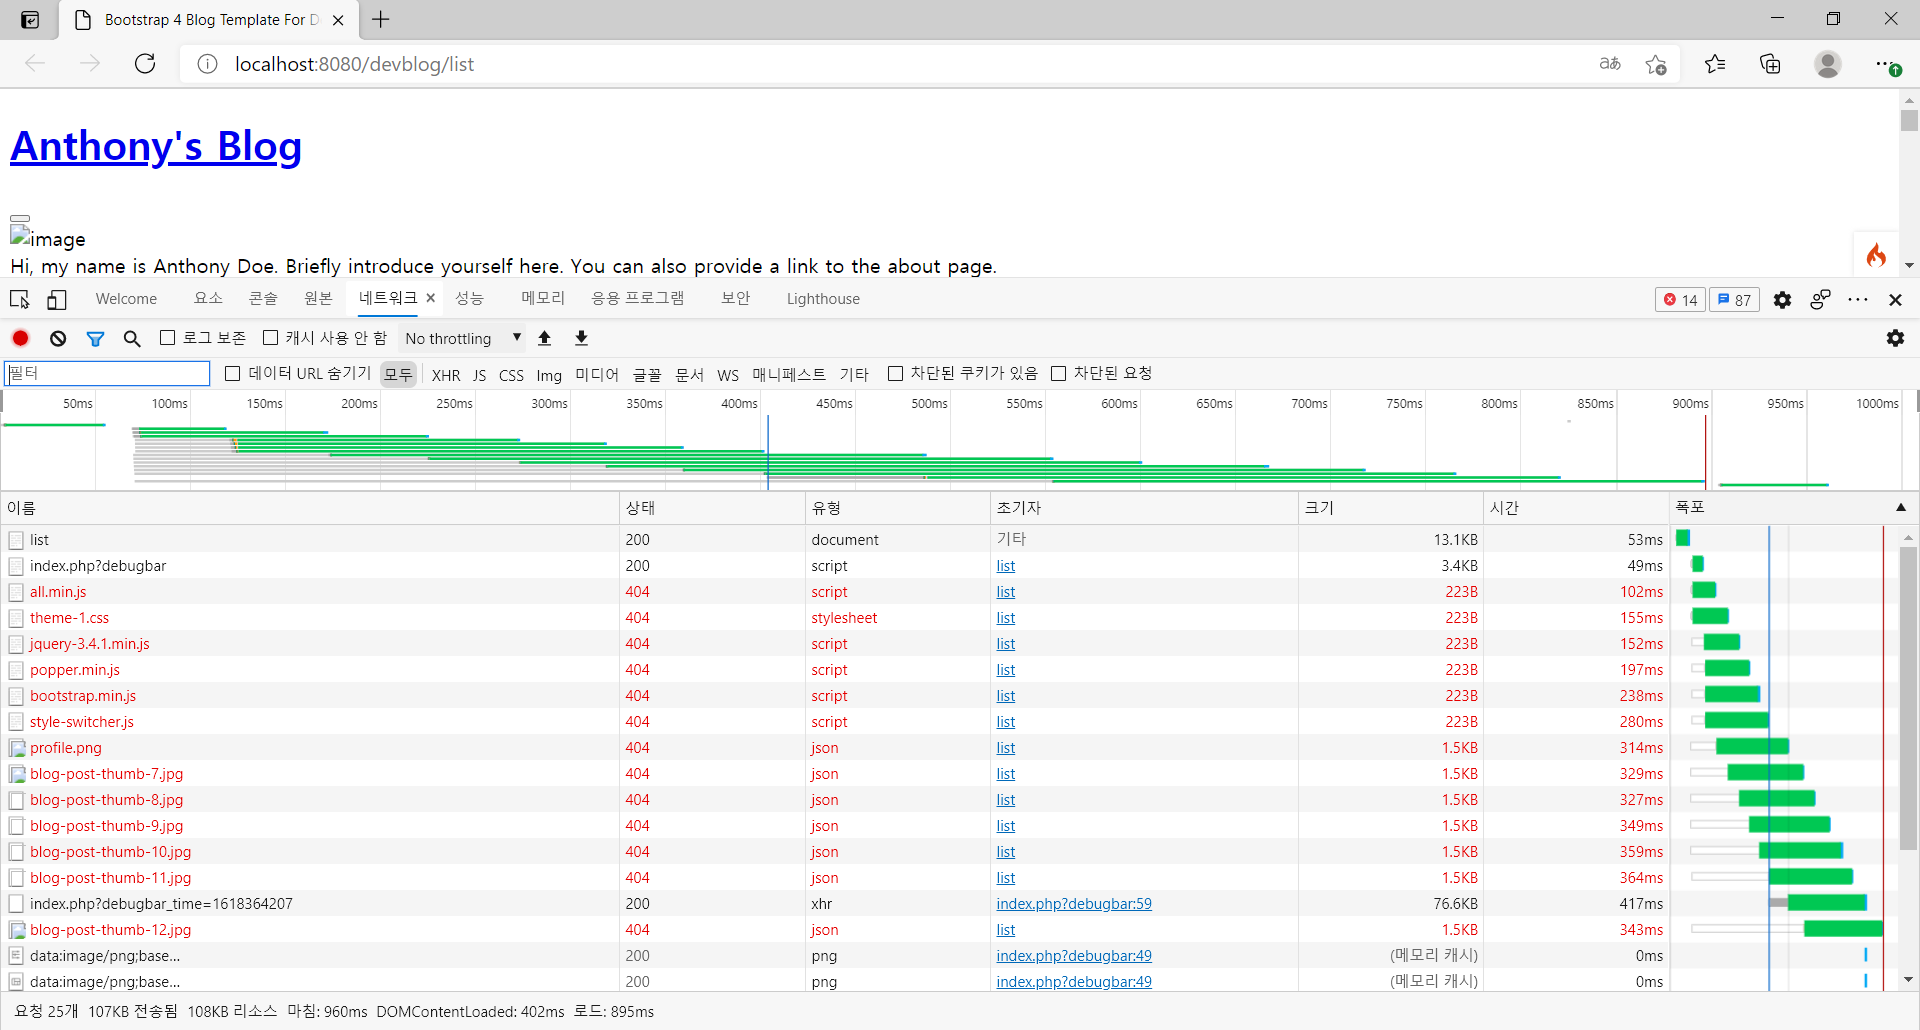
Task: Add this page to favorites
Action: [1656, 64]
